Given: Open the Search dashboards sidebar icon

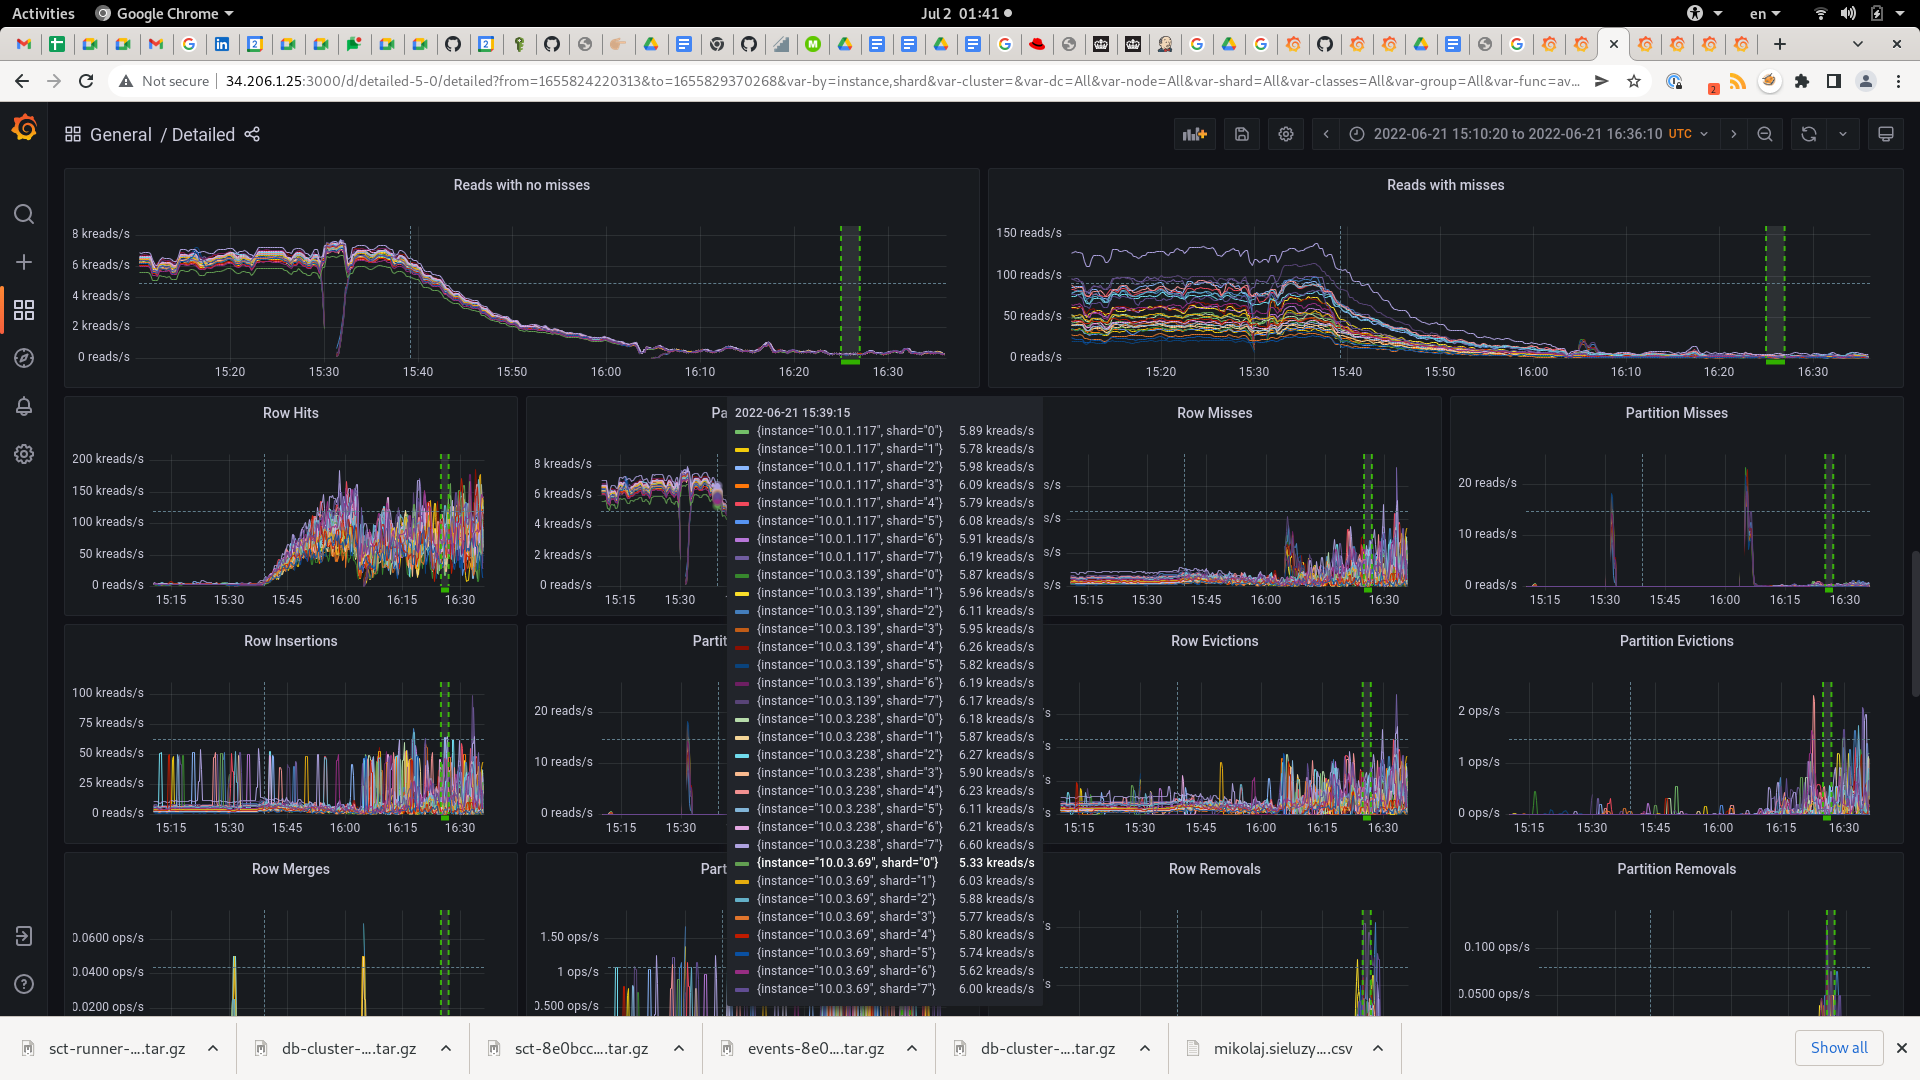Looking at the screenshot, I should click(24, 214).
